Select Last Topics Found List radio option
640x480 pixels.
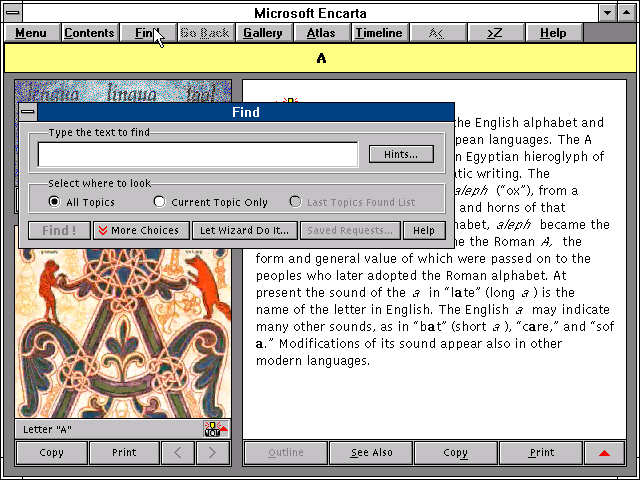352,202
